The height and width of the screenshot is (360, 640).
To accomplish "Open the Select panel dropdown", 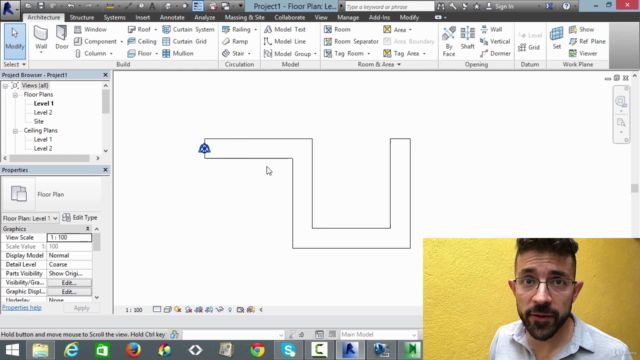I will 15,64.
